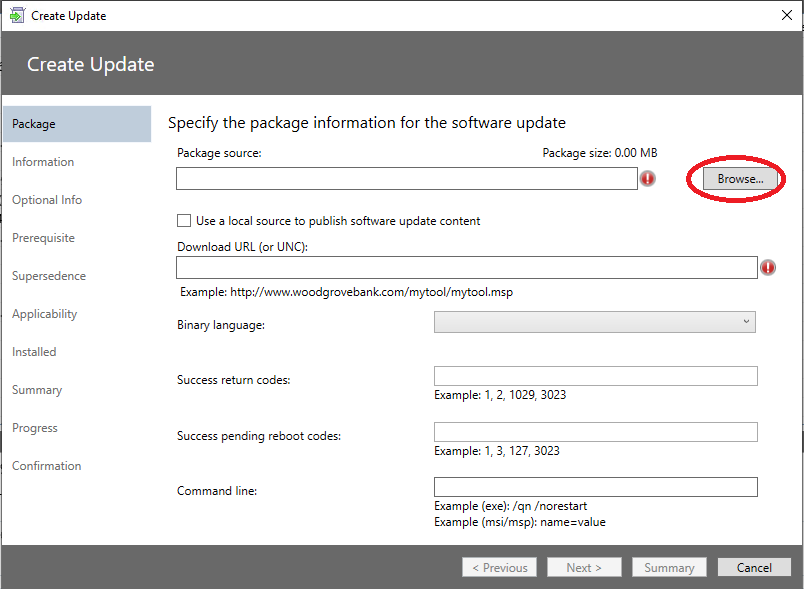Select the Installed step in sidebar

click(x=34, y=352)
